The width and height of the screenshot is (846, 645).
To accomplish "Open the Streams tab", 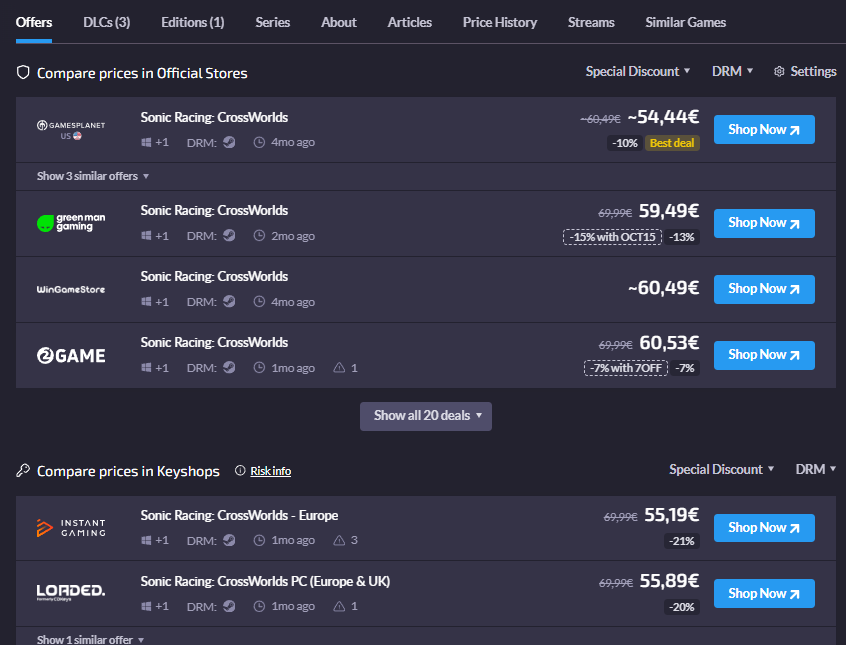I will [x=591, y=22].
